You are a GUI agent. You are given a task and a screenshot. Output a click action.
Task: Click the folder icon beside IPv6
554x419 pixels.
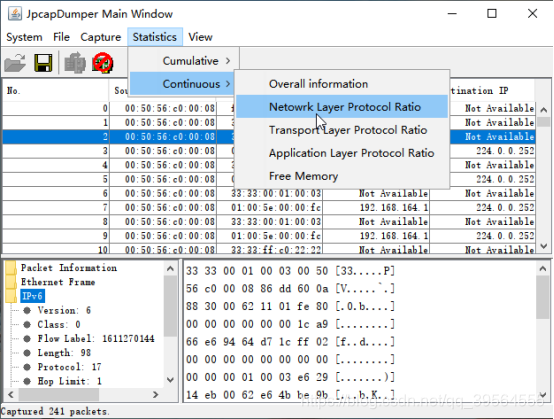[11, 296]
